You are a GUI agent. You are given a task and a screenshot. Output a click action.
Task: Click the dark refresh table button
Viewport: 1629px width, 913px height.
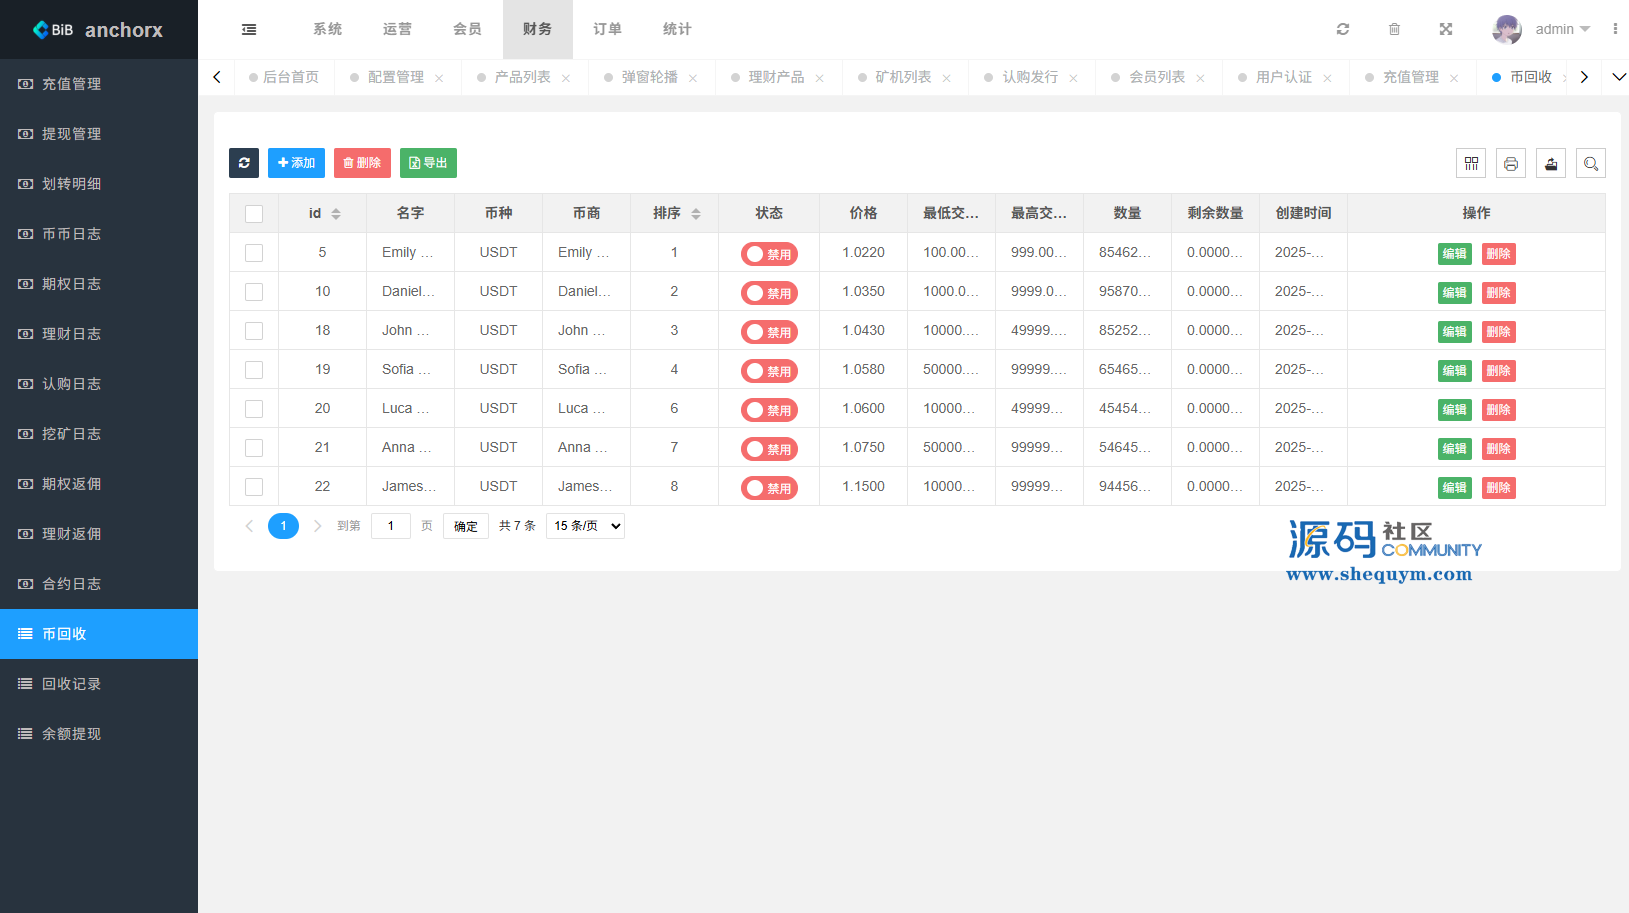point(244,163)
